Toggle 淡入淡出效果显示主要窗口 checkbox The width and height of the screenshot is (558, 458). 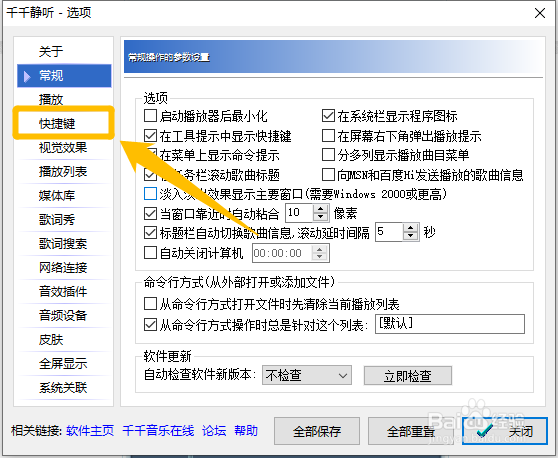tap(150, 194)
